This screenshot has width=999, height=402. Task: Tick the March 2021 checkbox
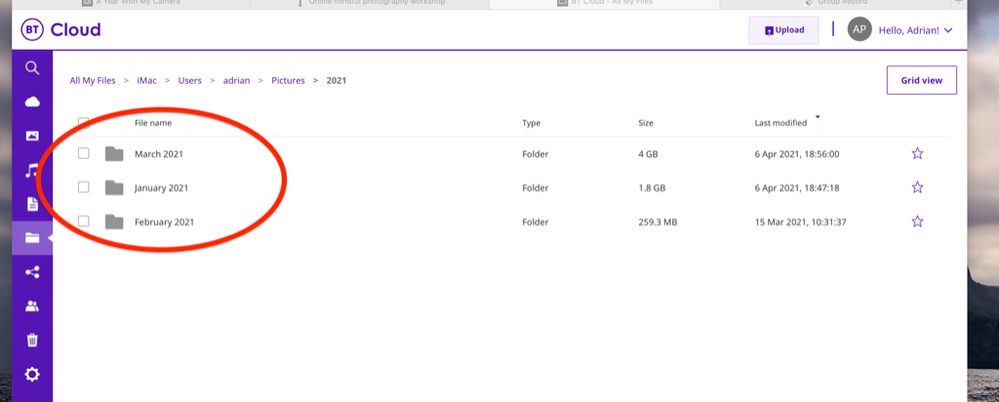(x=83, y=154)
